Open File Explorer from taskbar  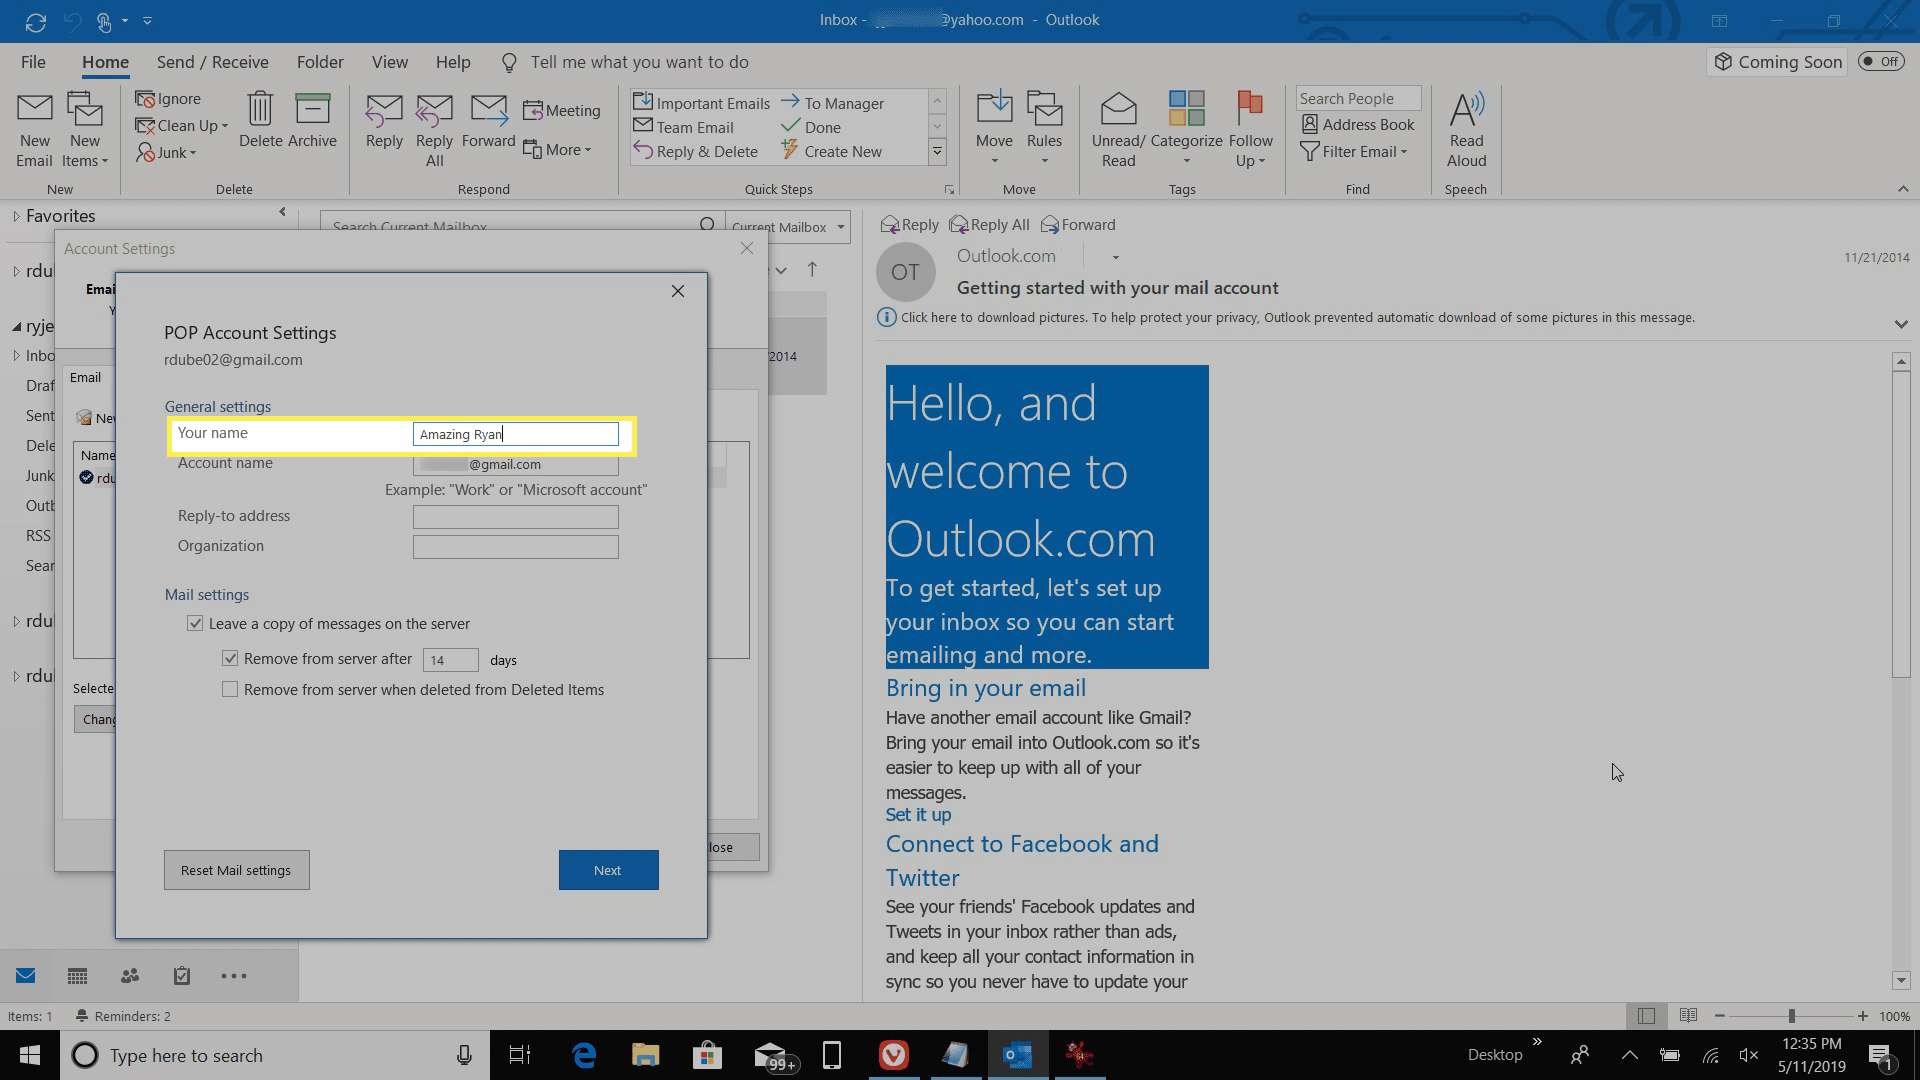[x=645, y=1055]
